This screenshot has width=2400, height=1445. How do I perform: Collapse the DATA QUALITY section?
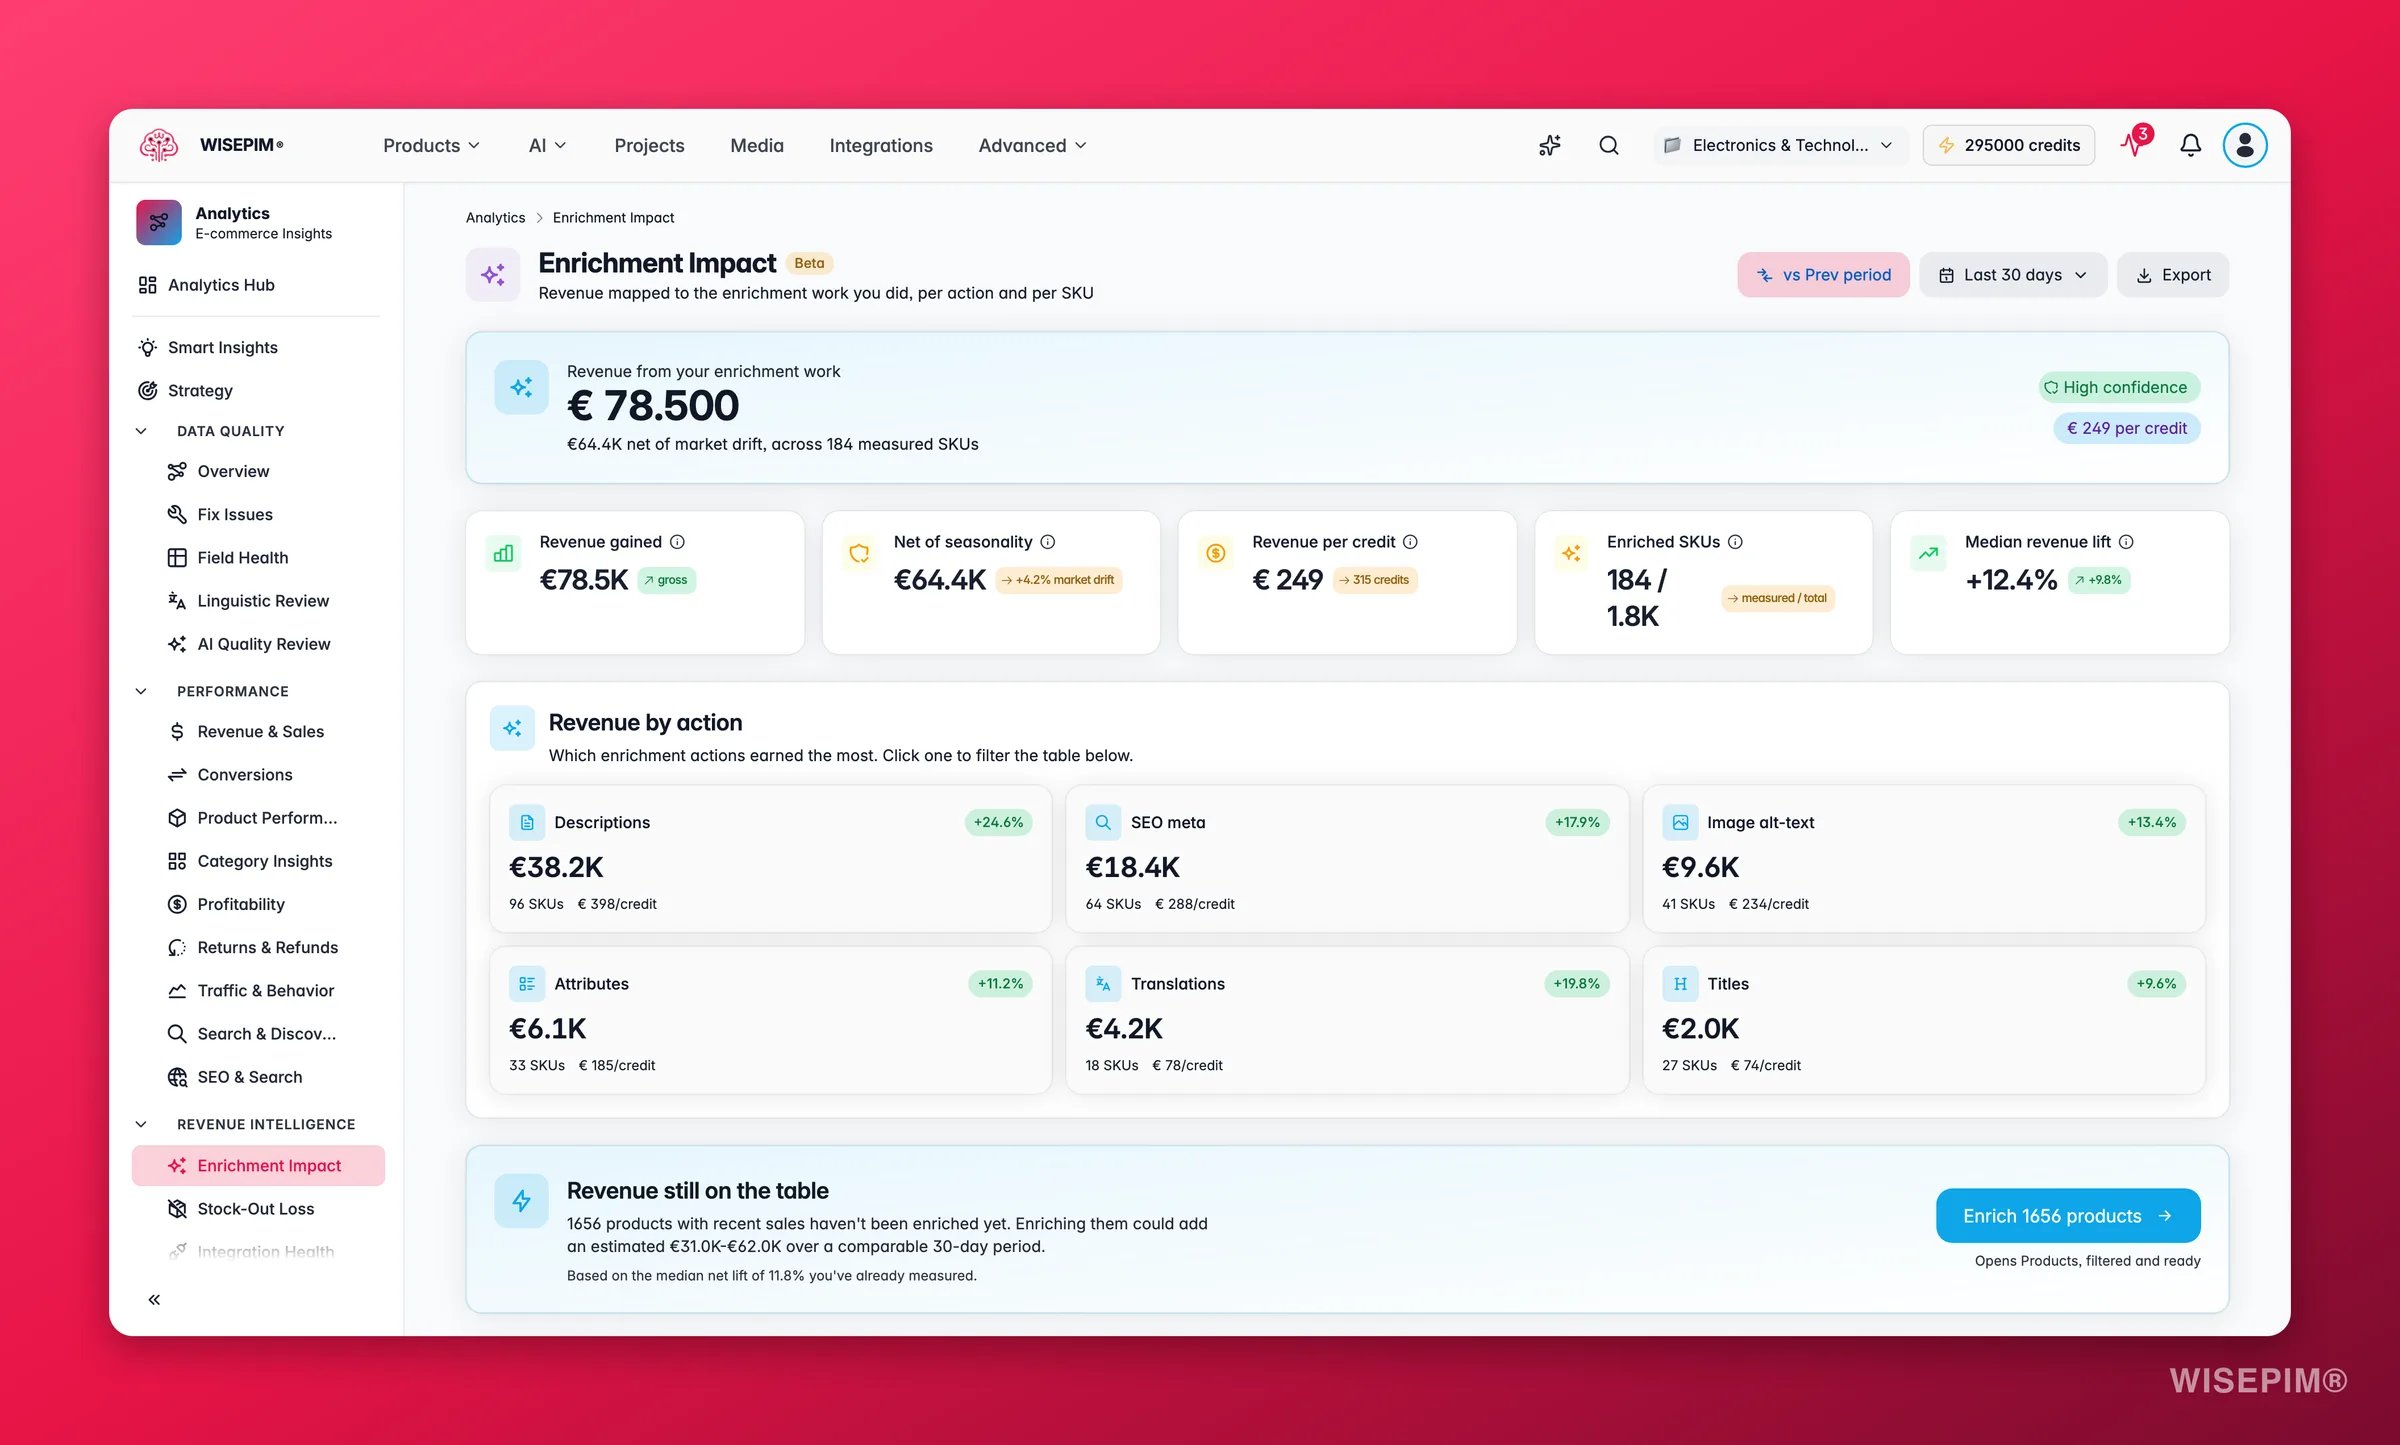(x=141, y=430)
